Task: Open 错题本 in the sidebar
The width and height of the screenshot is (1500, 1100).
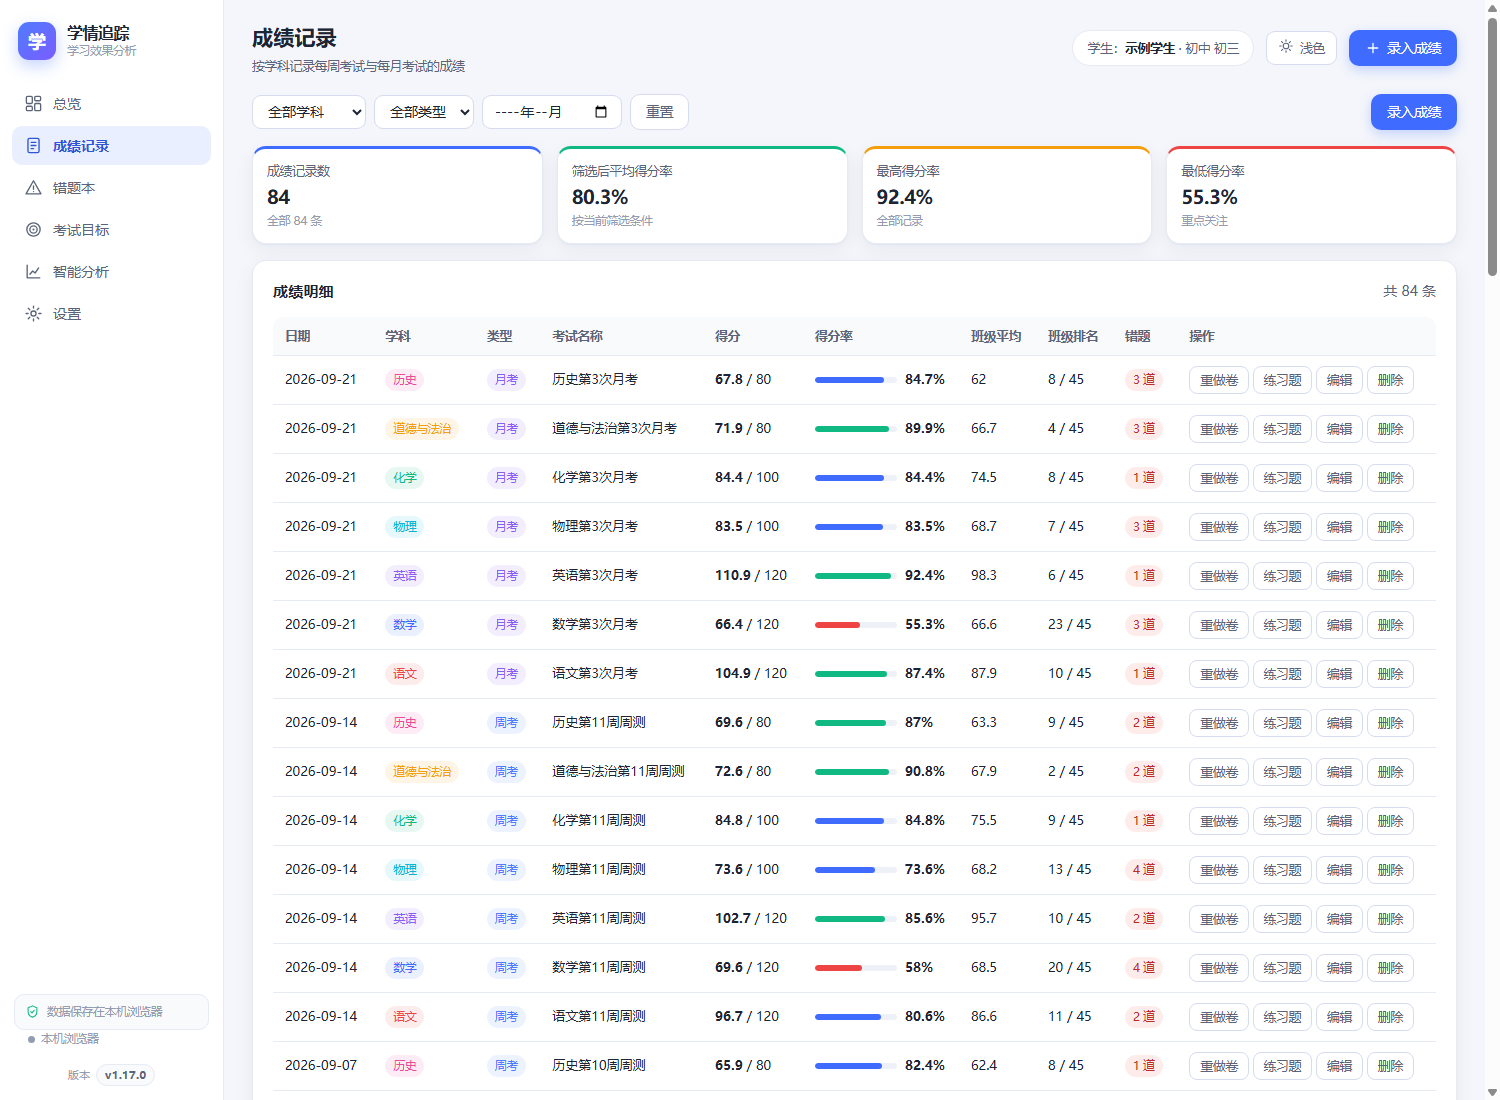Action: tap(111, 188)
